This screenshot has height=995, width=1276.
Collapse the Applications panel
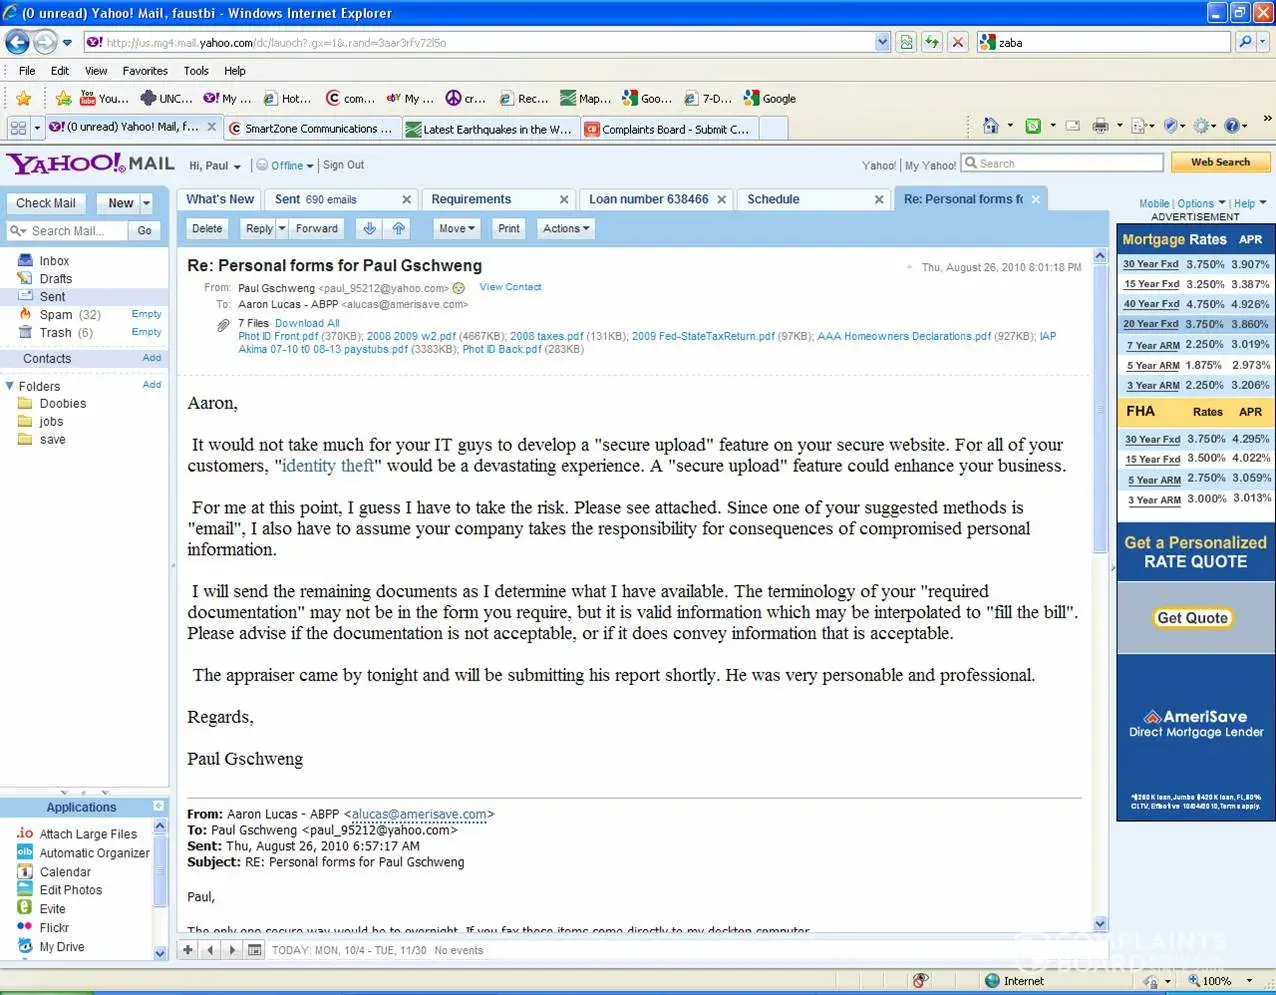(x=158, y=806)
